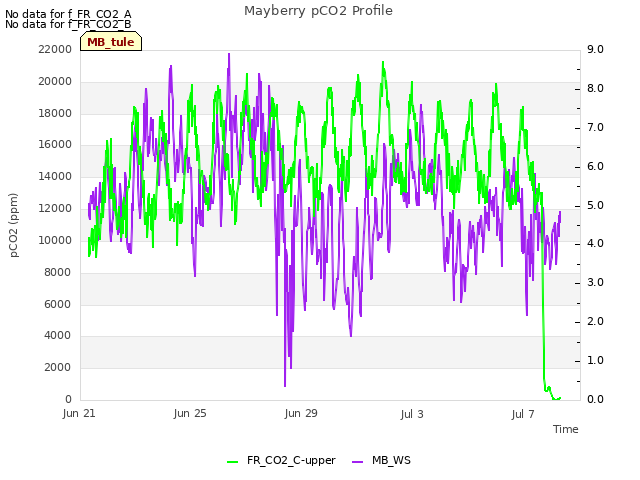640x480 pixels.
Task: Select the Mayberry pCO2 Profile title
Action: (x=318, y=11)
